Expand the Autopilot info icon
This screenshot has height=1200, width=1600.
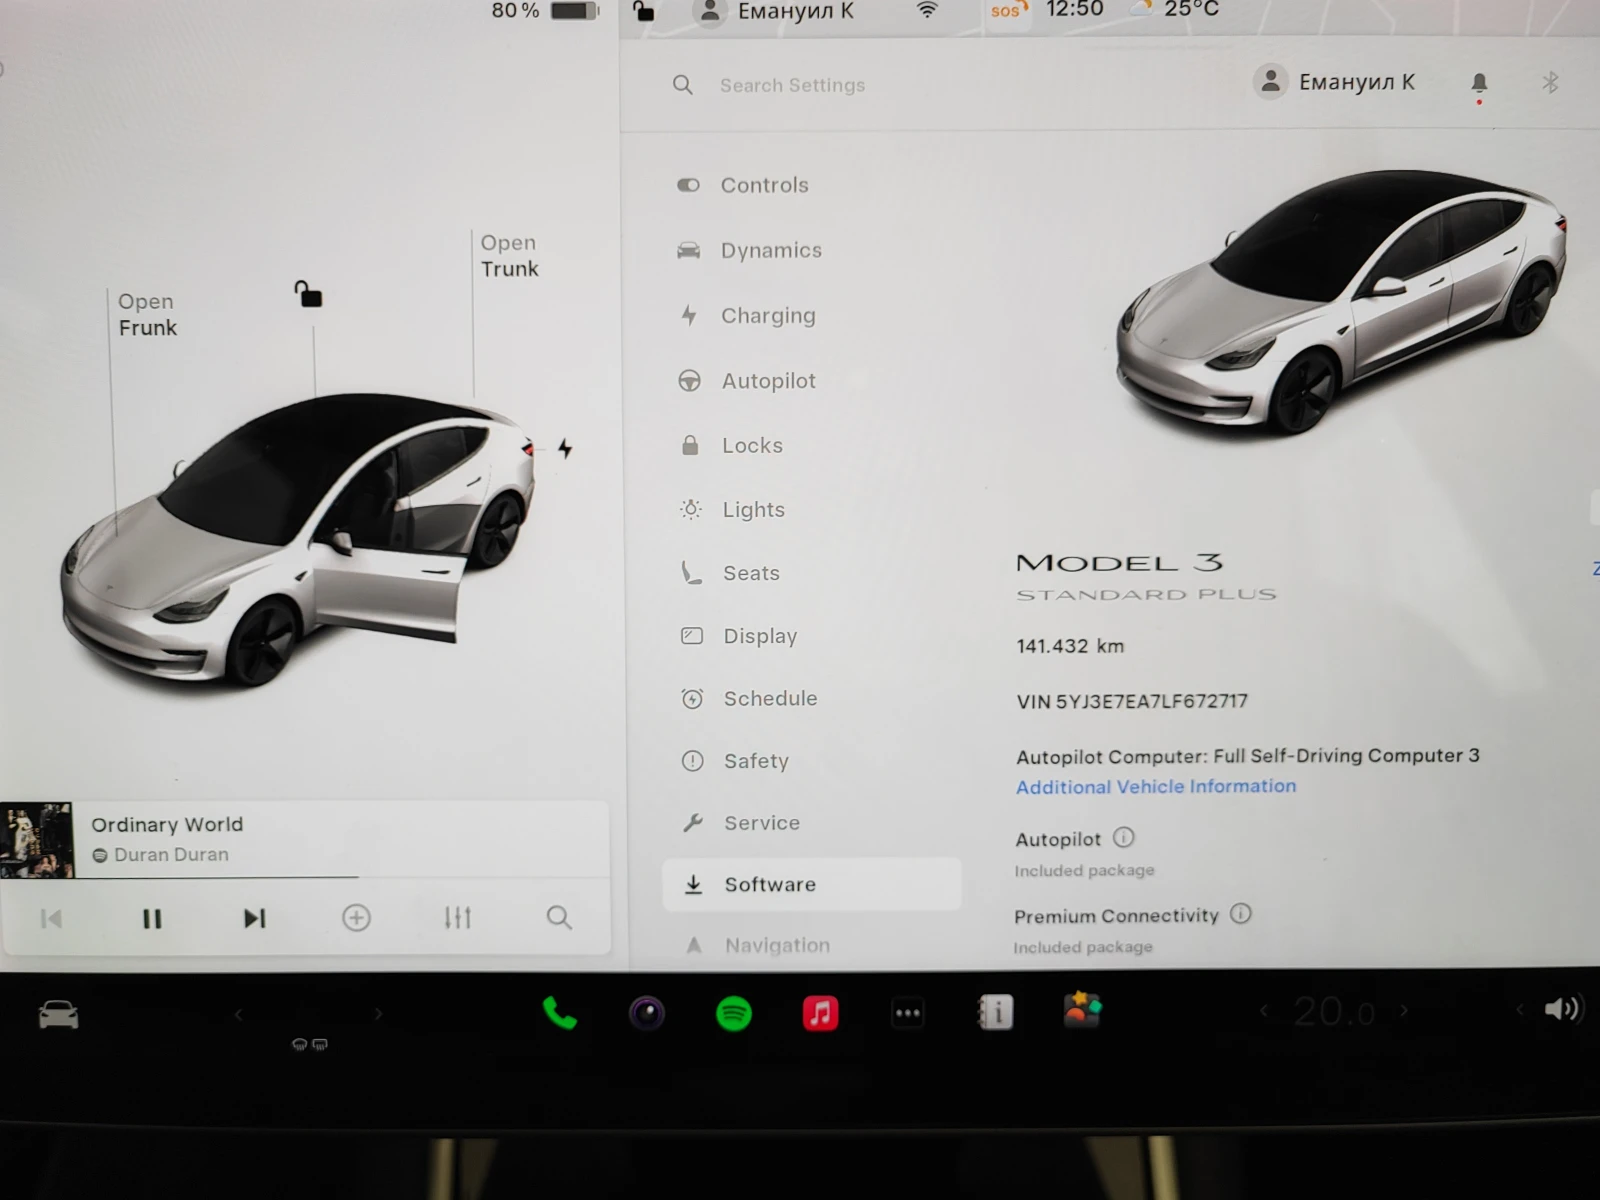coord(1124,838)
